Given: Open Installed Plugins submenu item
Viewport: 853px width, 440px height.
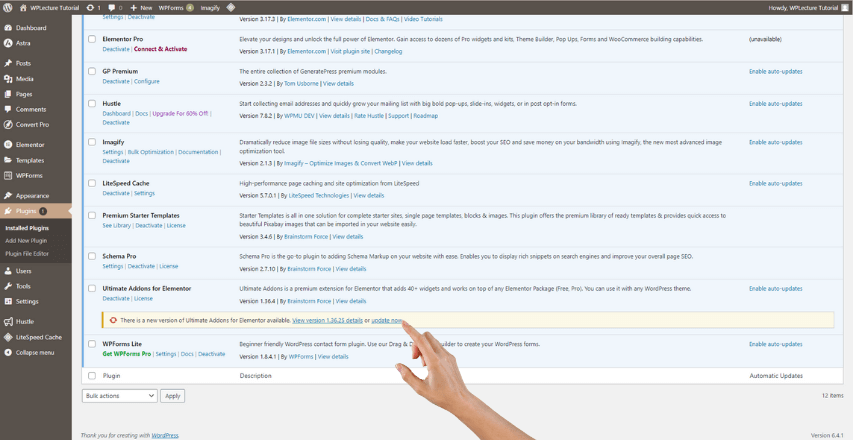Looking at the screenshot, I should coord(27,228).
